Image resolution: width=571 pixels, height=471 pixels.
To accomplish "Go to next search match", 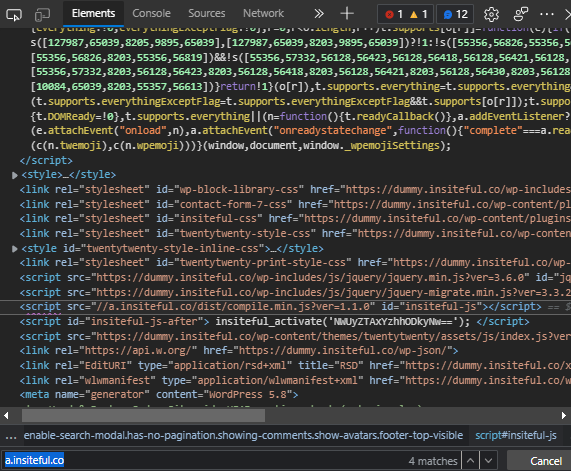I will point(488,461).
